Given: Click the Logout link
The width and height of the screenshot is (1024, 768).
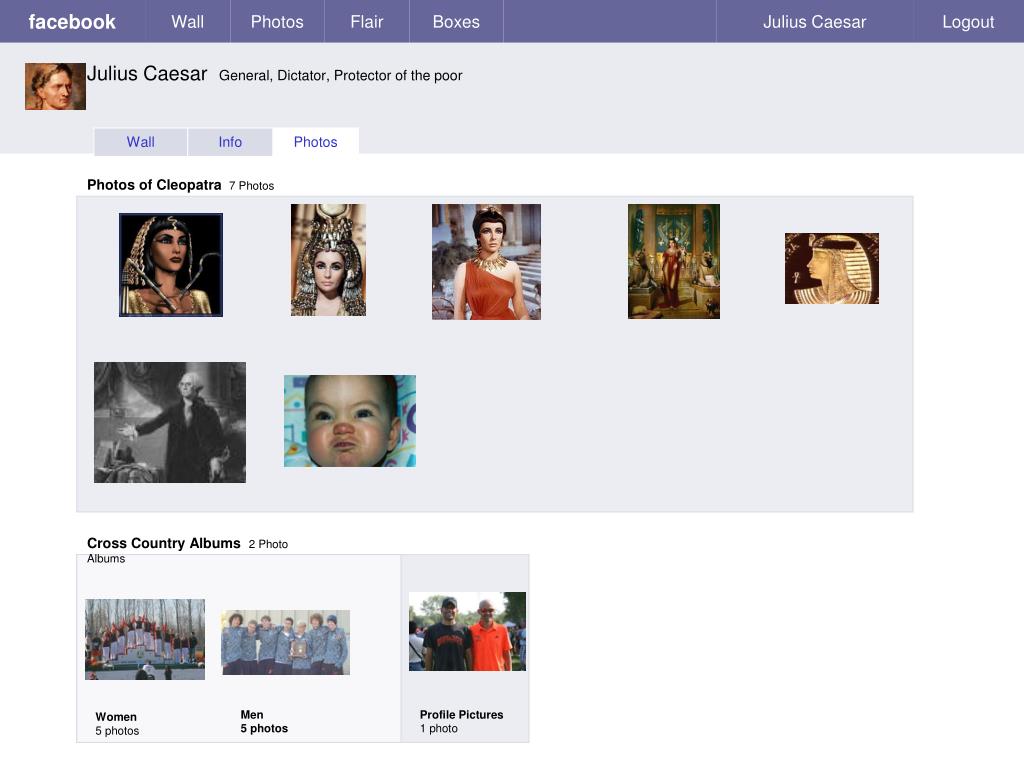Looking at the screenshot, I should [x=968, y=22].
